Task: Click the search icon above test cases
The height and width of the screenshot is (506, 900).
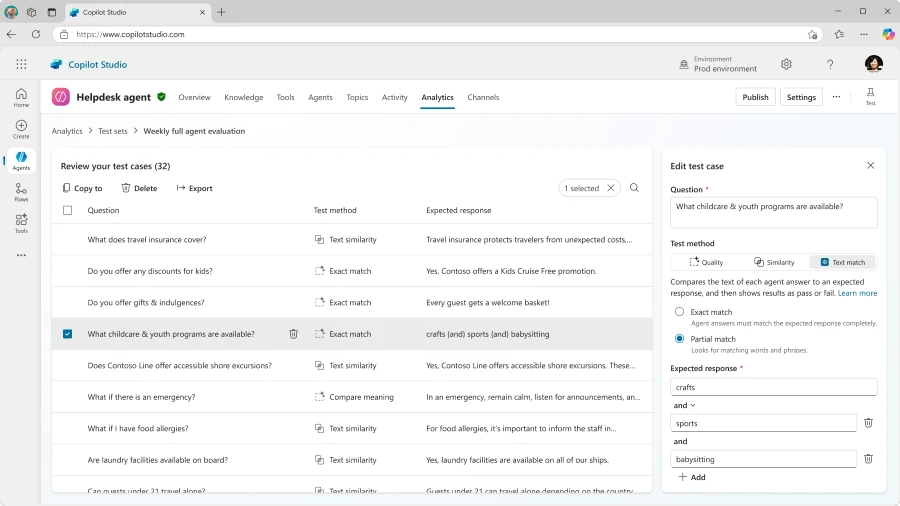Action: coord(634,188)
